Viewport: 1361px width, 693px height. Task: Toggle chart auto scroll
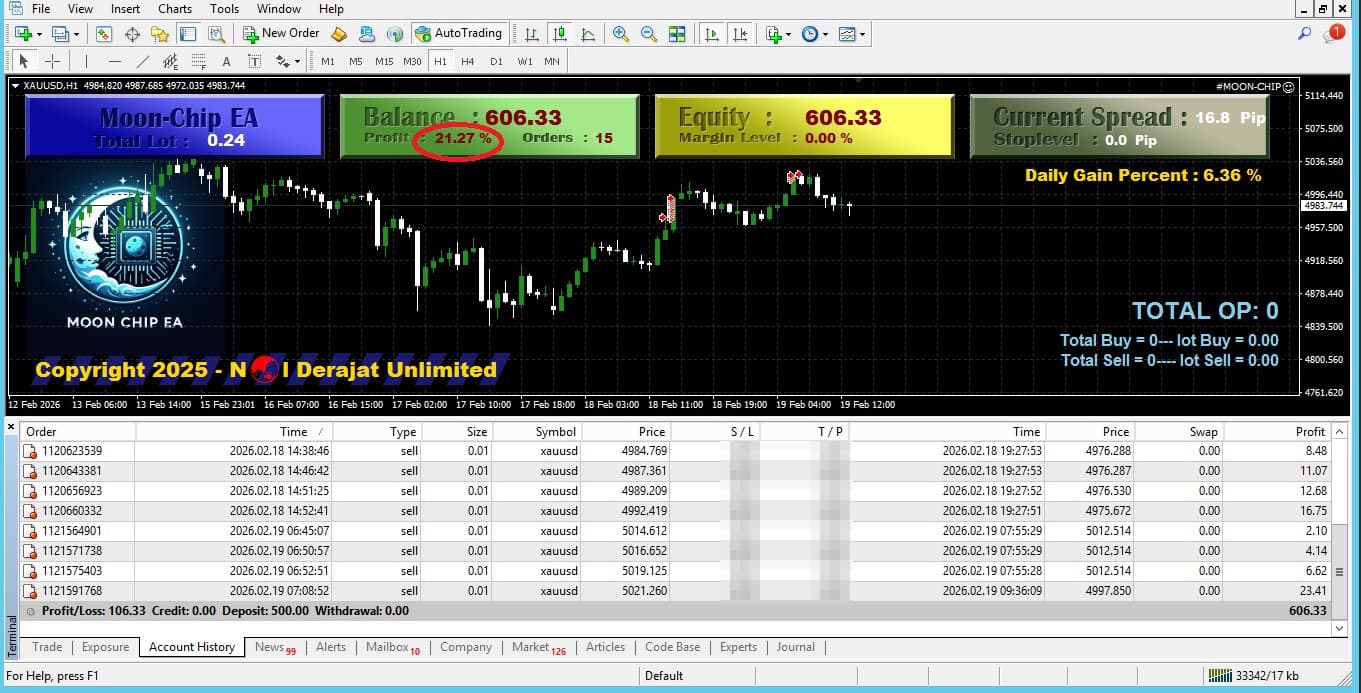tap(712, 33)
